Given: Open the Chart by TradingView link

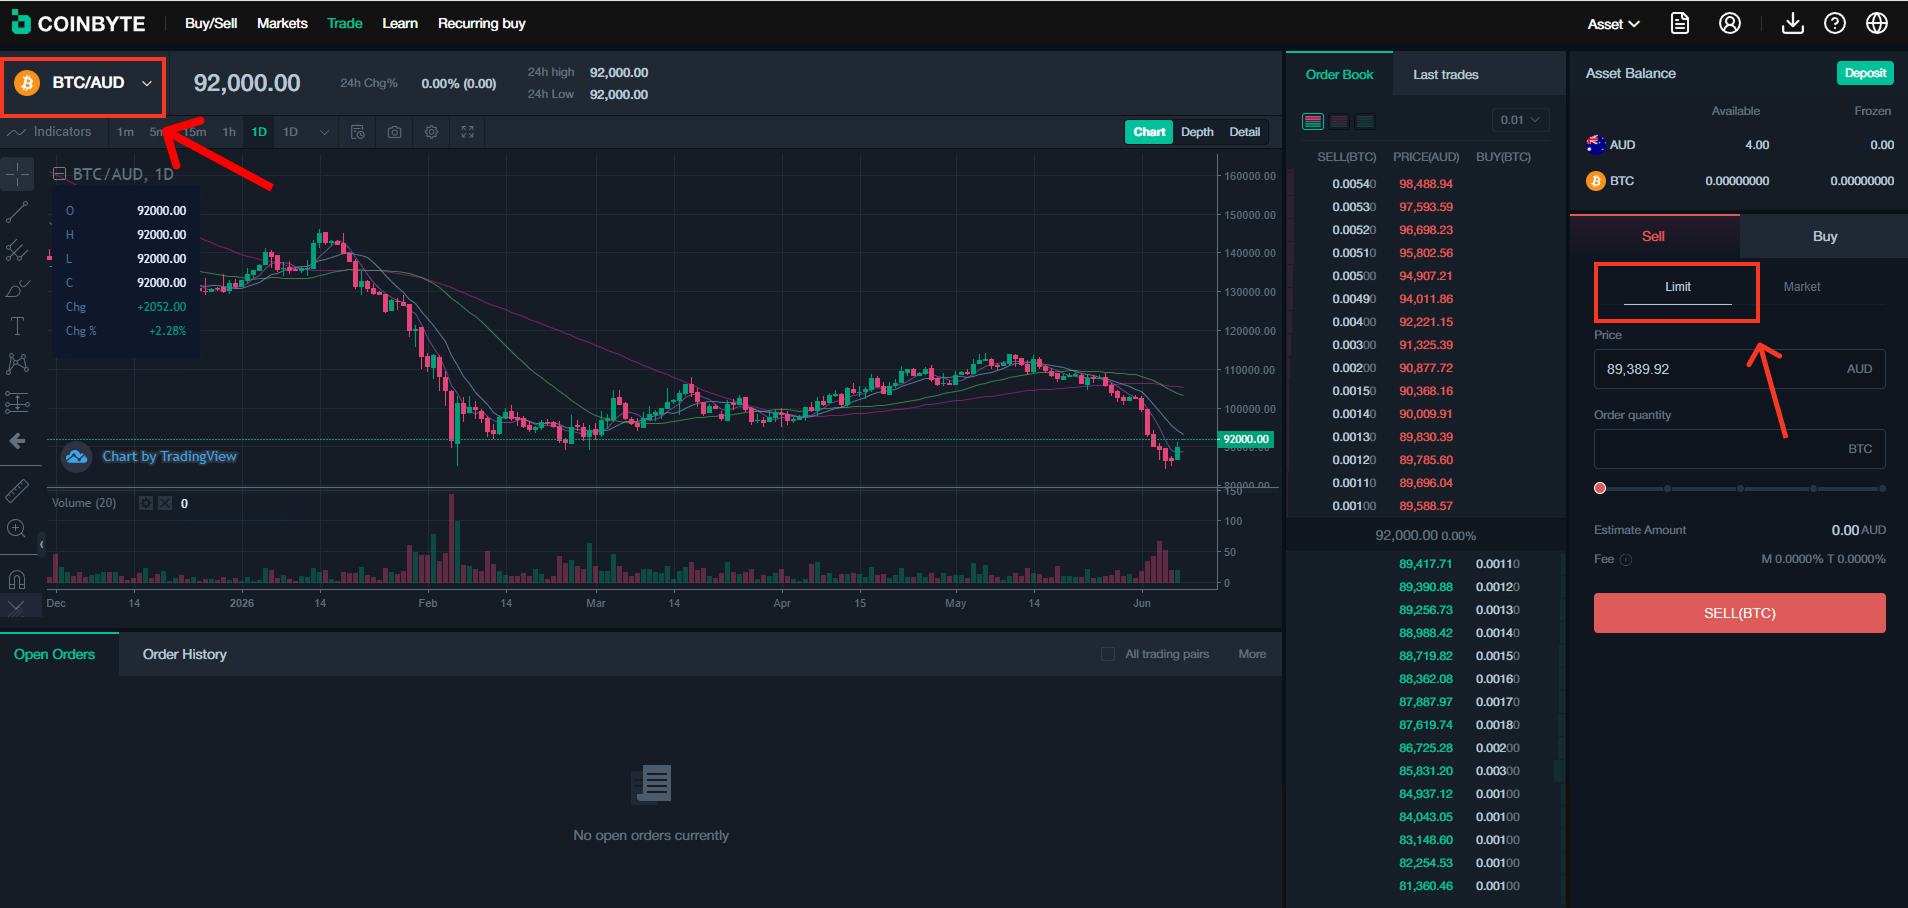Looking at the screenshot, I should click(x=170, y=456).
